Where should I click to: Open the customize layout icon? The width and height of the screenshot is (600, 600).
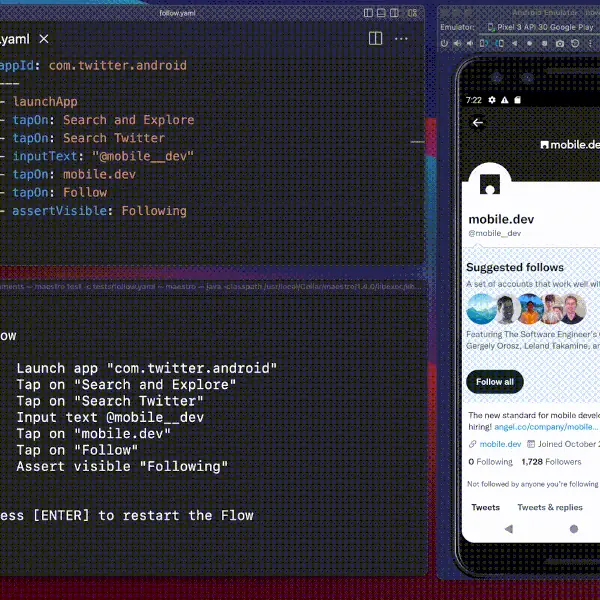[x=414, y=13]
